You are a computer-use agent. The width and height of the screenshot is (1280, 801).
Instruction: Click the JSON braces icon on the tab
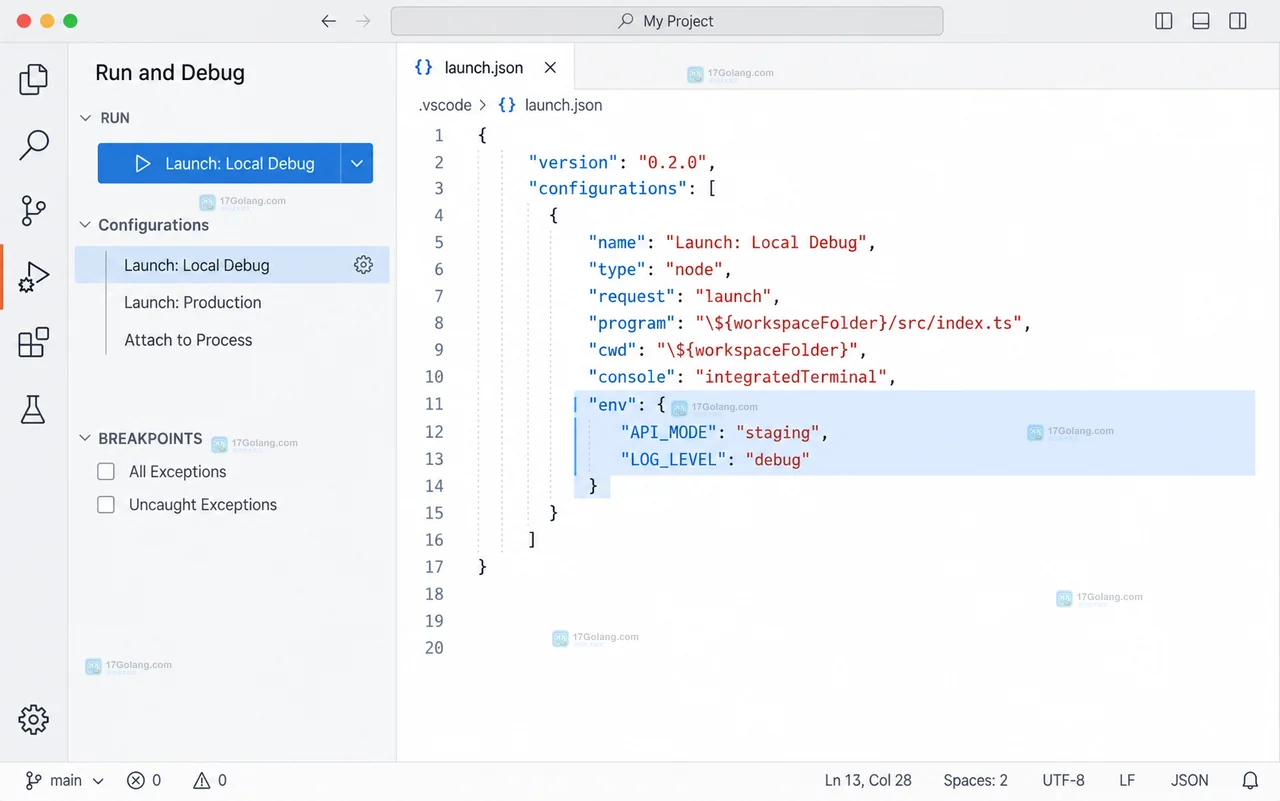pos(424,67)
